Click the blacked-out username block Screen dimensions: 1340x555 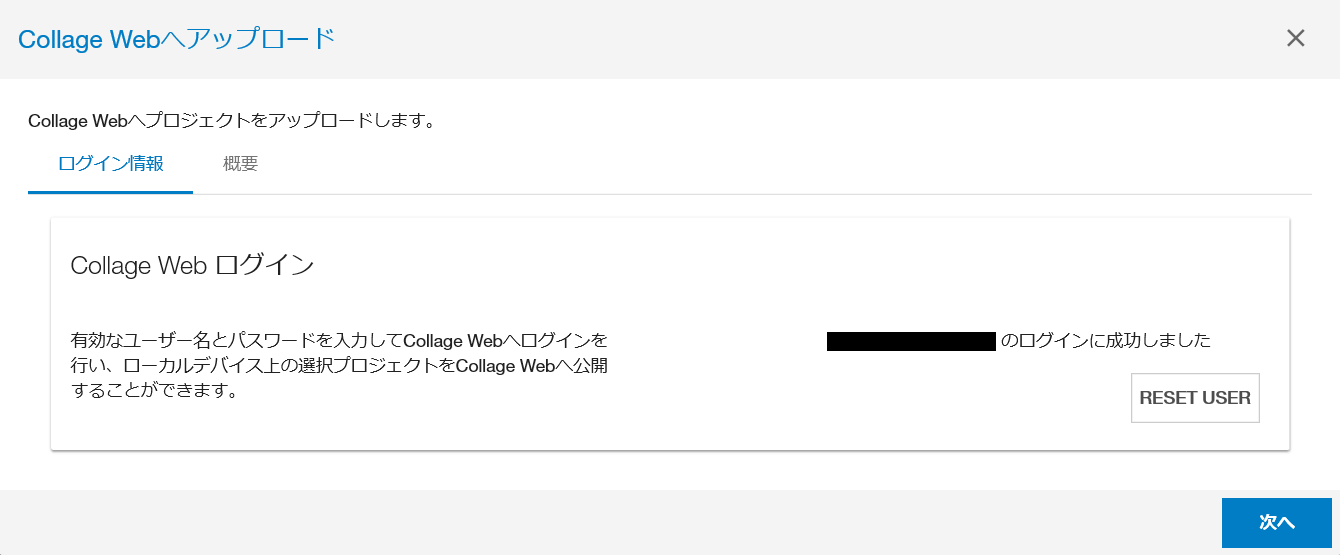coord(911,341)
